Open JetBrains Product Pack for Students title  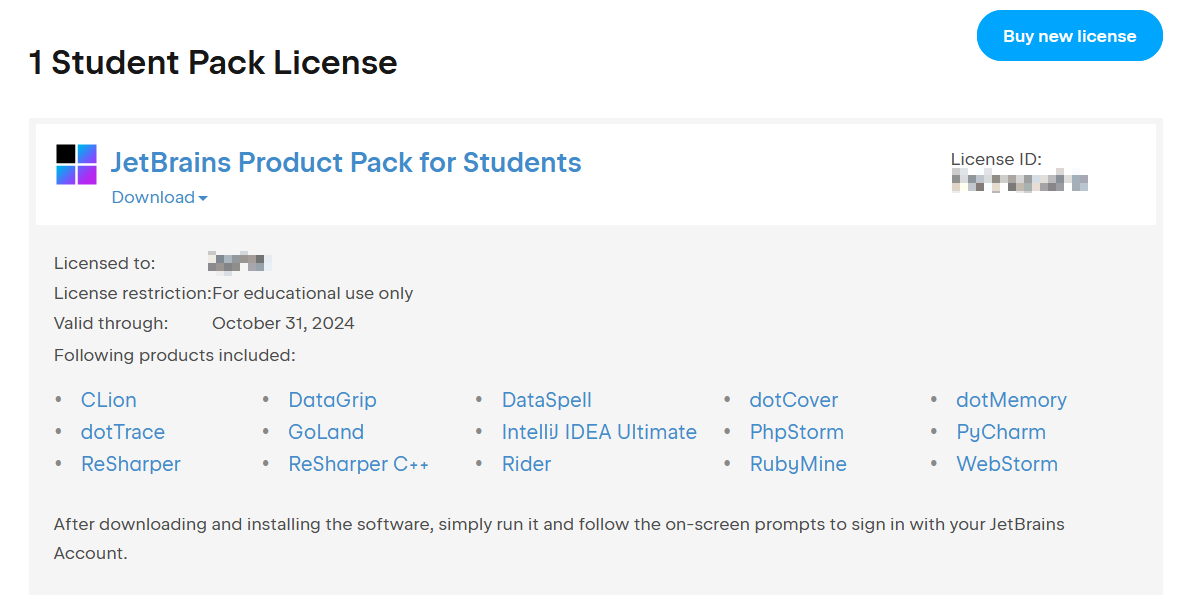[x=345, y=162]
